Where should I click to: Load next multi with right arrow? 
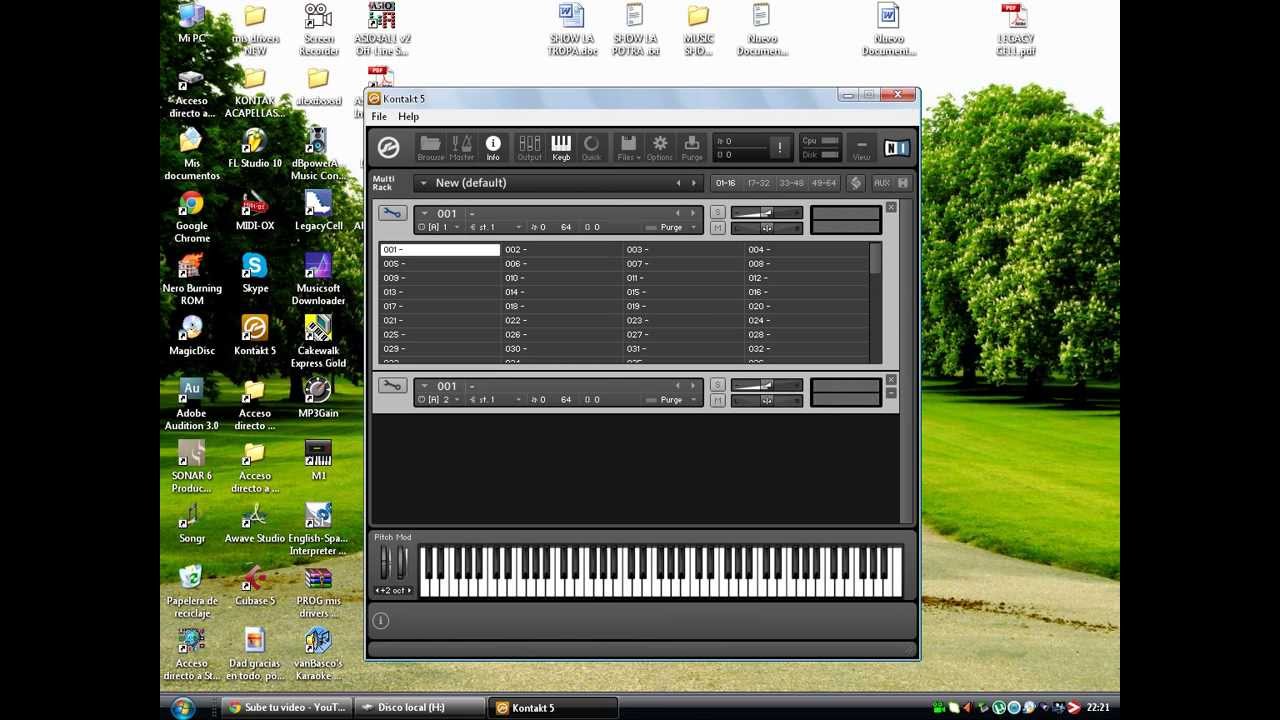[x=693, y=183]
